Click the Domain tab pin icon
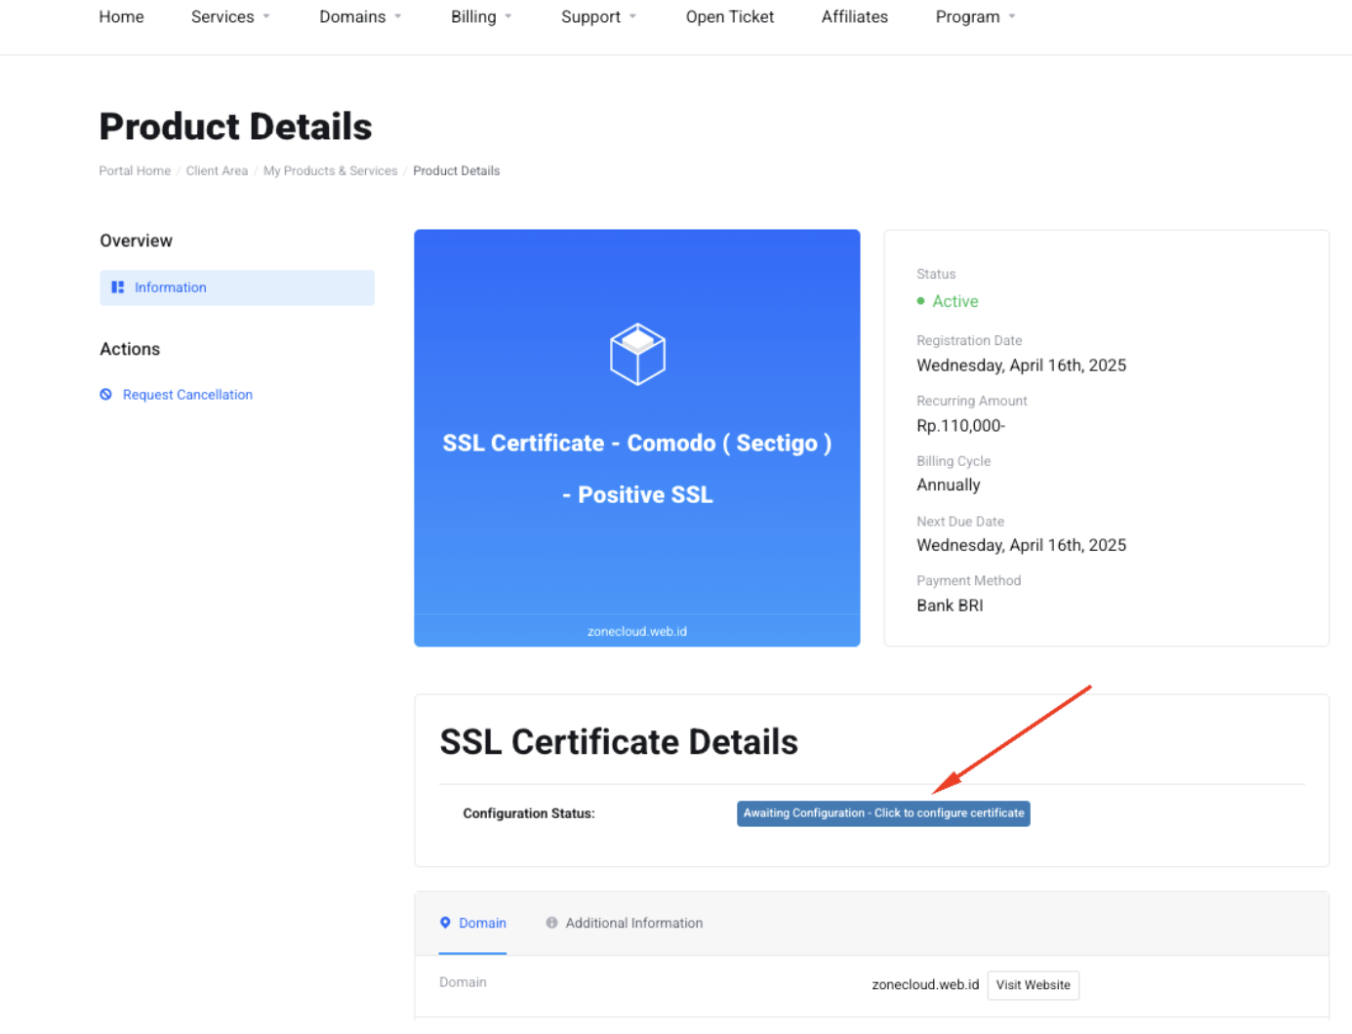The image size is (1352, 1034). [445, 922]
